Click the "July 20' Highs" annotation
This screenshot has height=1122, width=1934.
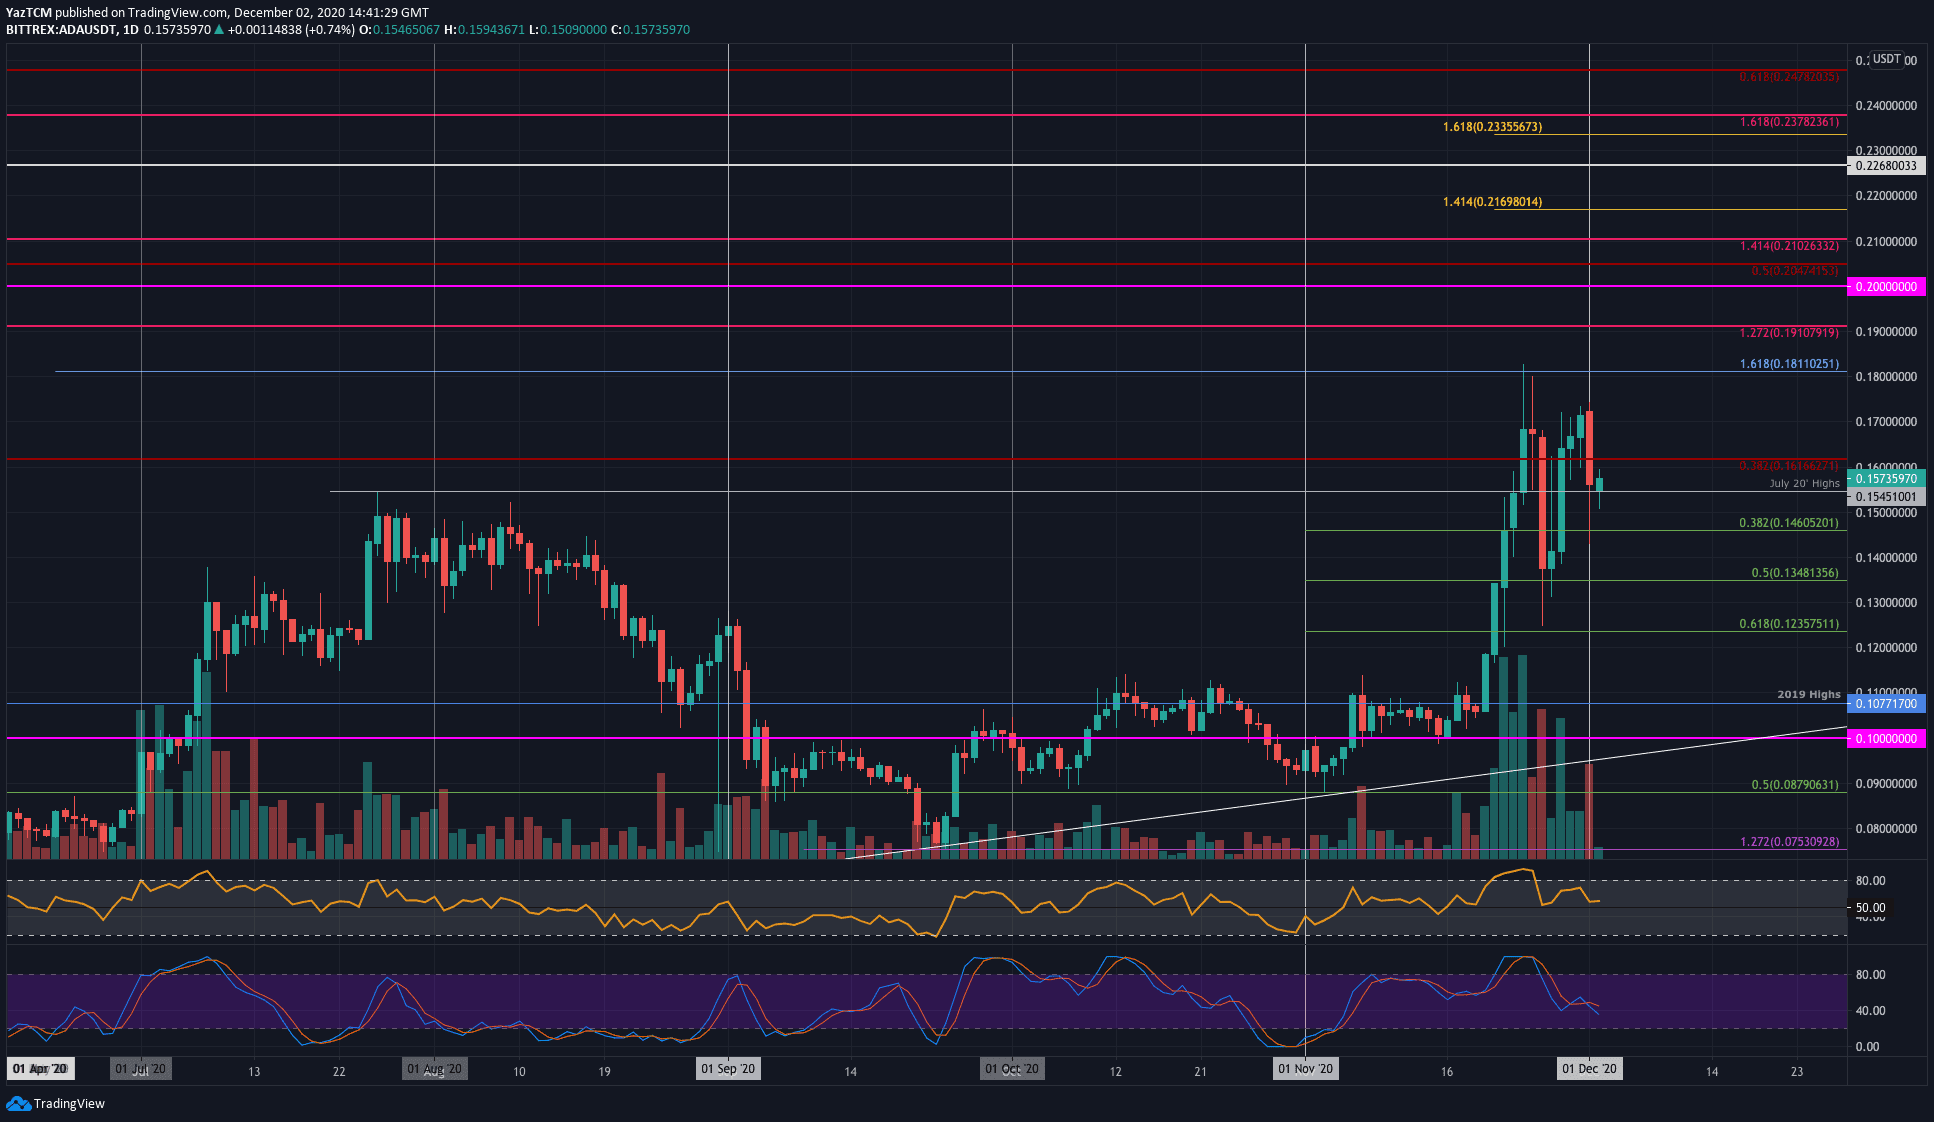point(1804,483)
